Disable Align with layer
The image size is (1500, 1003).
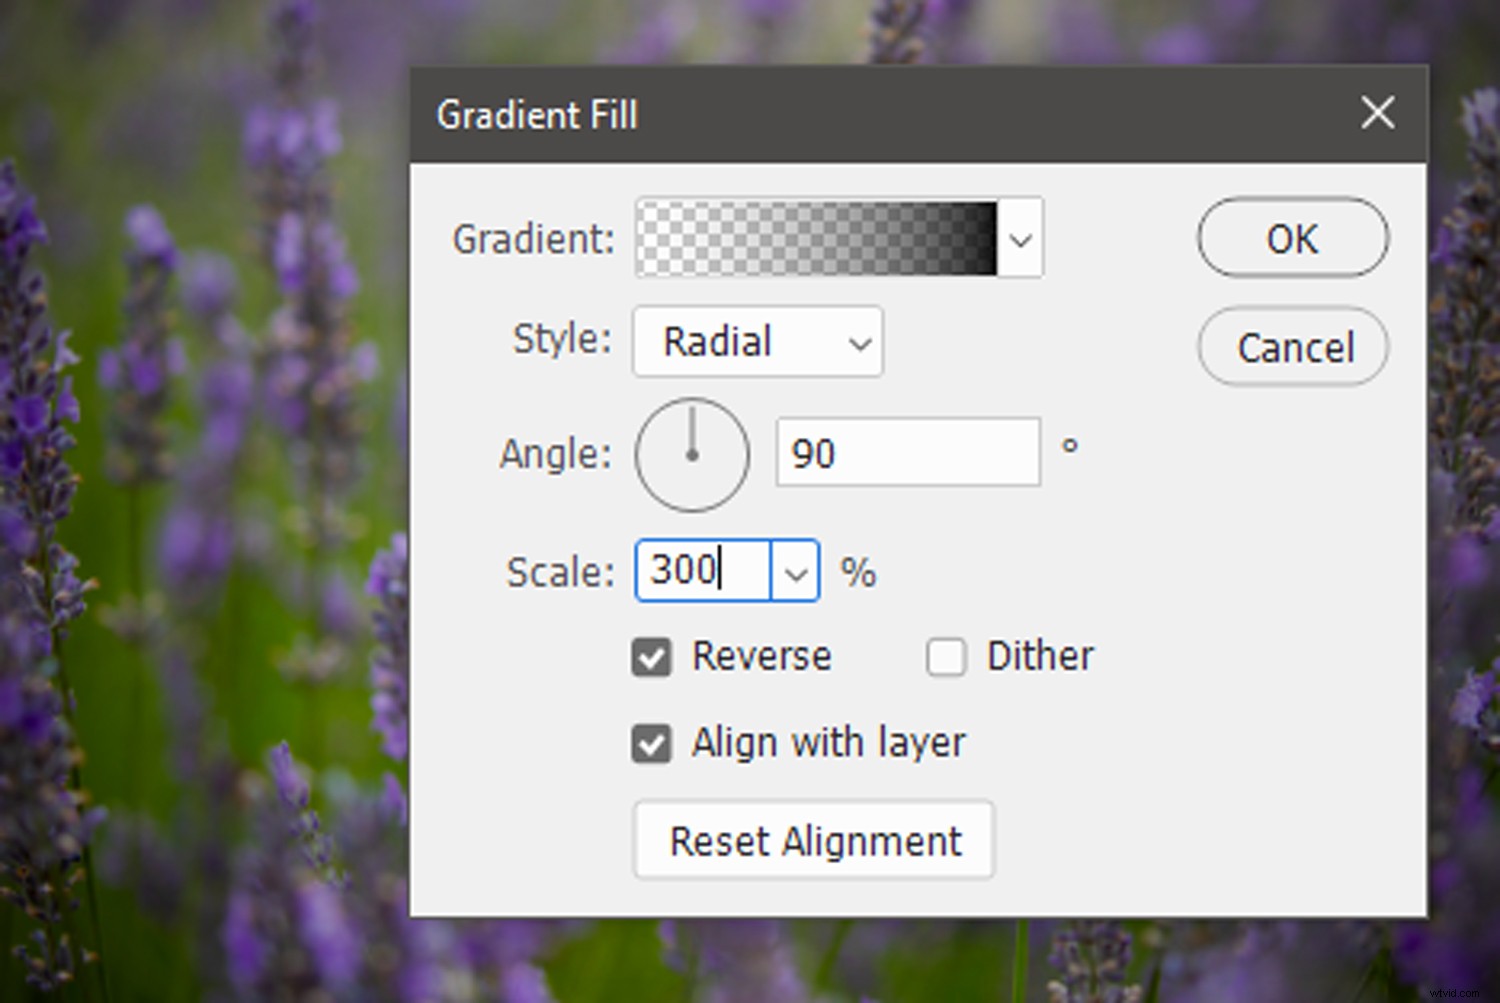pyautogui.click(x=651, y=743)
